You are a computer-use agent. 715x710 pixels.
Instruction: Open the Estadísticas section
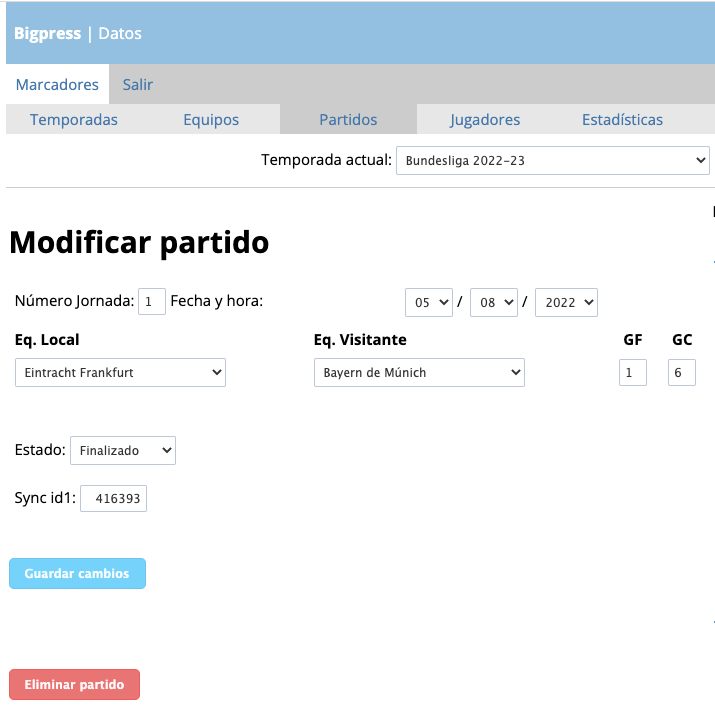(x=622, y=119)
